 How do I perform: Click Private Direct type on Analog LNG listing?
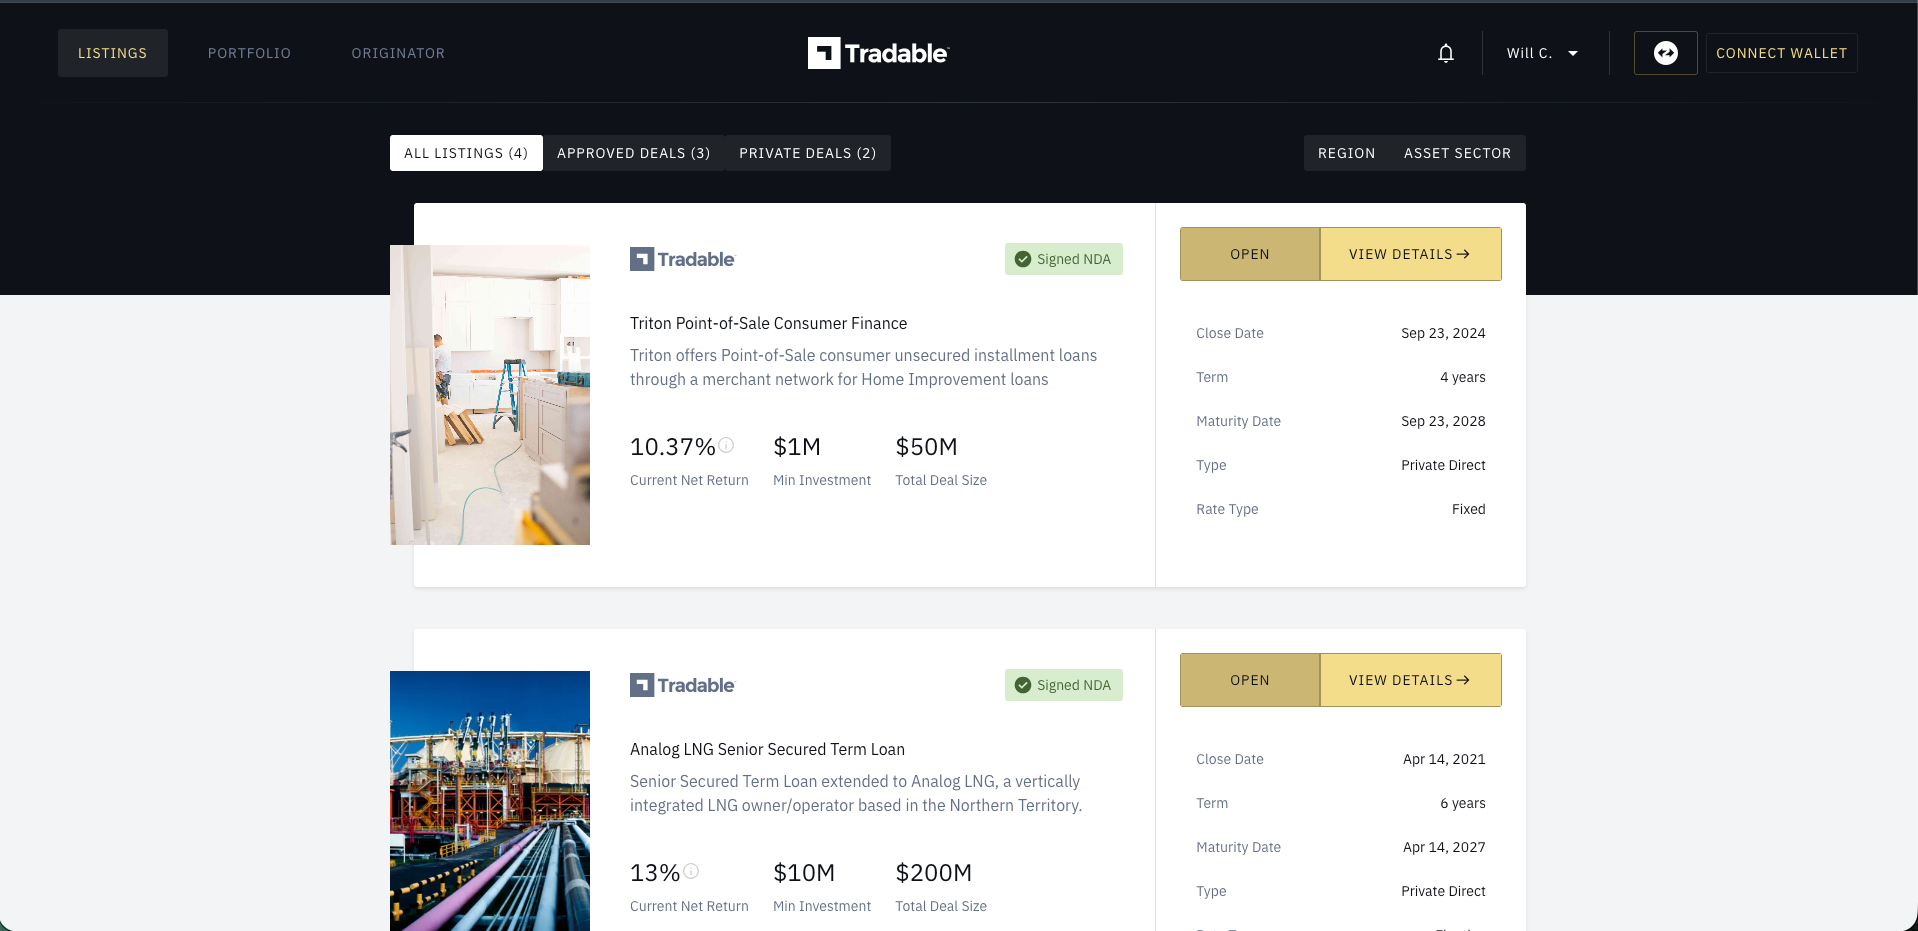[x=1443, y=891]
